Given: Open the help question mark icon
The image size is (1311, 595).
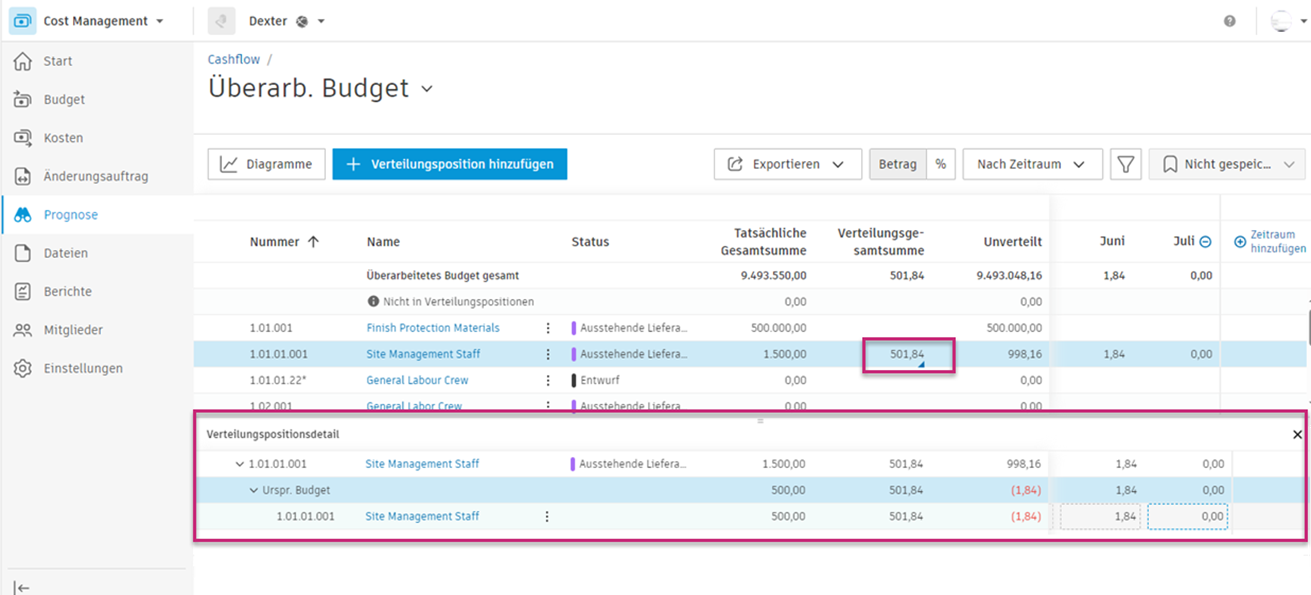Looking at the screenshot, I should point(1230,21).
